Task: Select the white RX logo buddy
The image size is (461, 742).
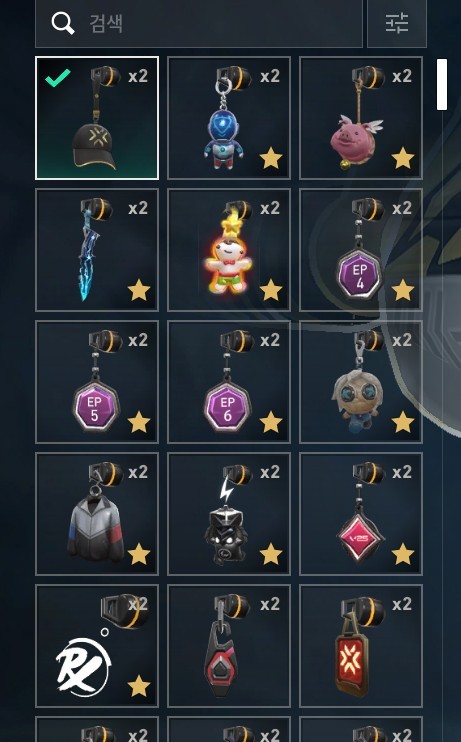Action: pyautogui.click(x=97, y=646)
